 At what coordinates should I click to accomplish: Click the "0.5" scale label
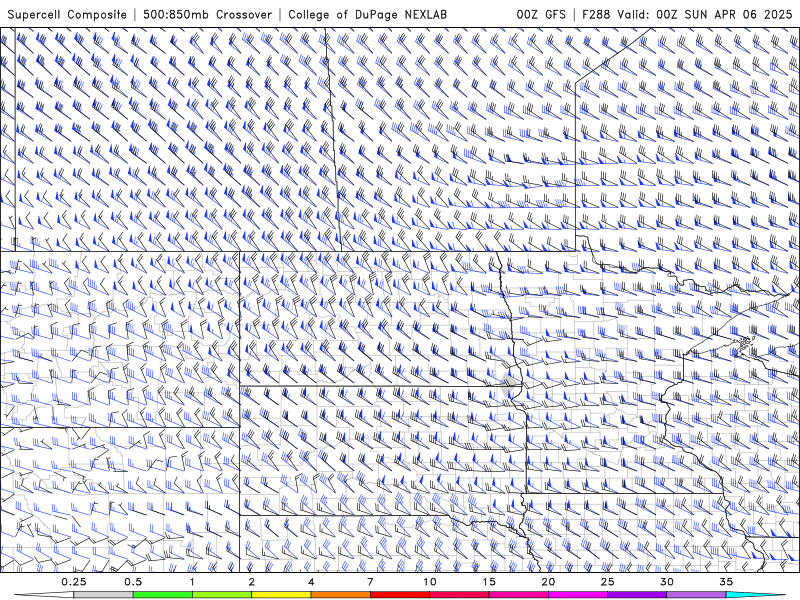pyautogui.click(x=133, y=582)
